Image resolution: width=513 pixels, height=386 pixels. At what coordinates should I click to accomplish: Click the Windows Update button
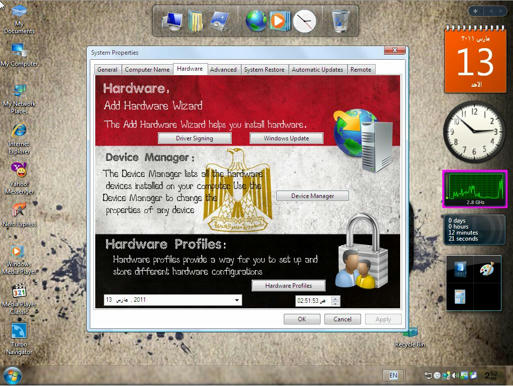286,138
